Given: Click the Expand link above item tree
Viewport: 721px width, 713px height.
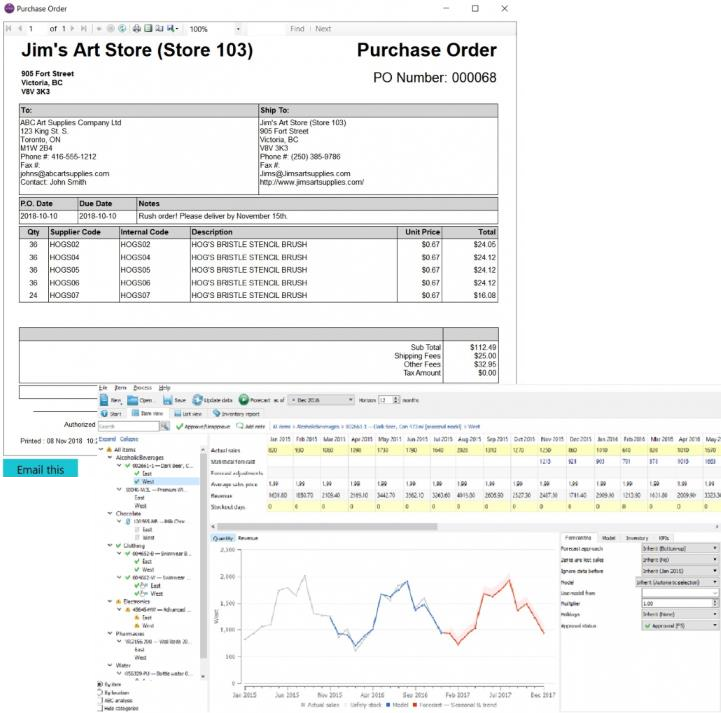Looking at the screenshot, I should point(106,439).
